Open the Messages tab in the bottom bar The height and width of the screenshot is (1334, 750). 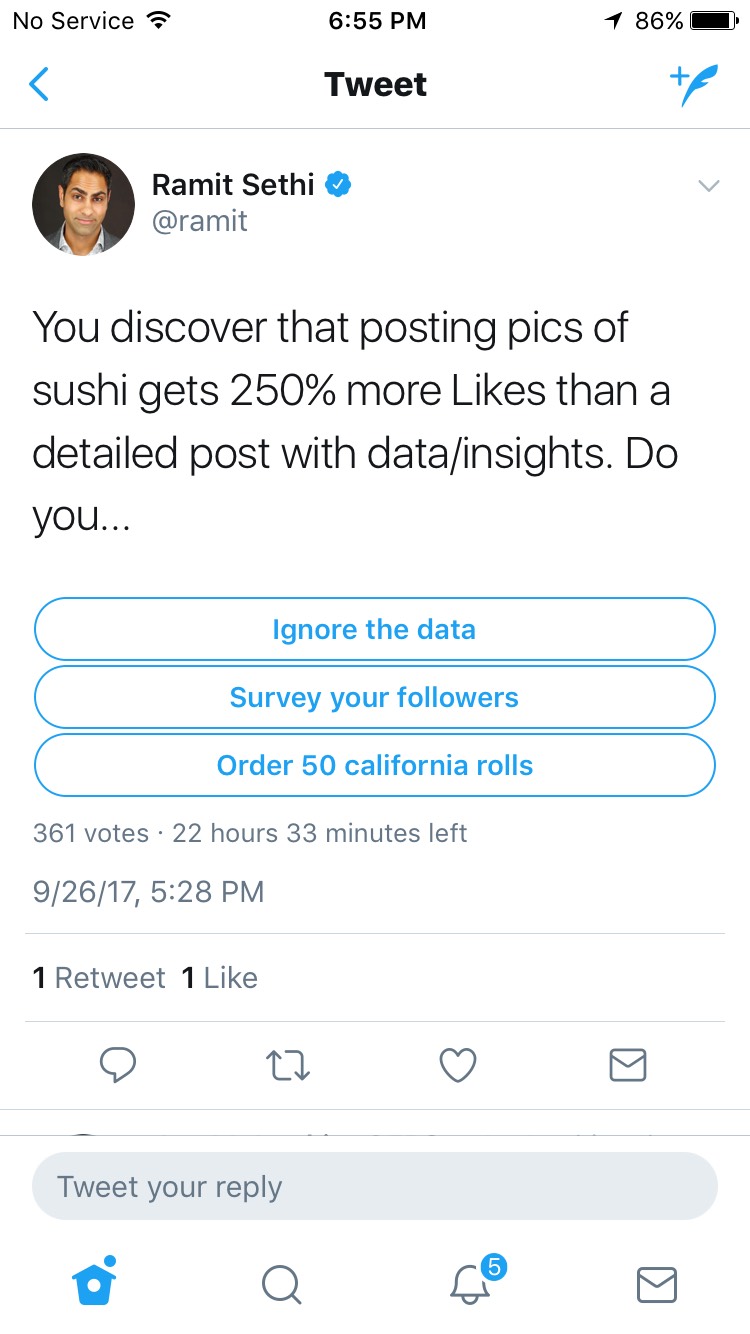pos(657,1284)
